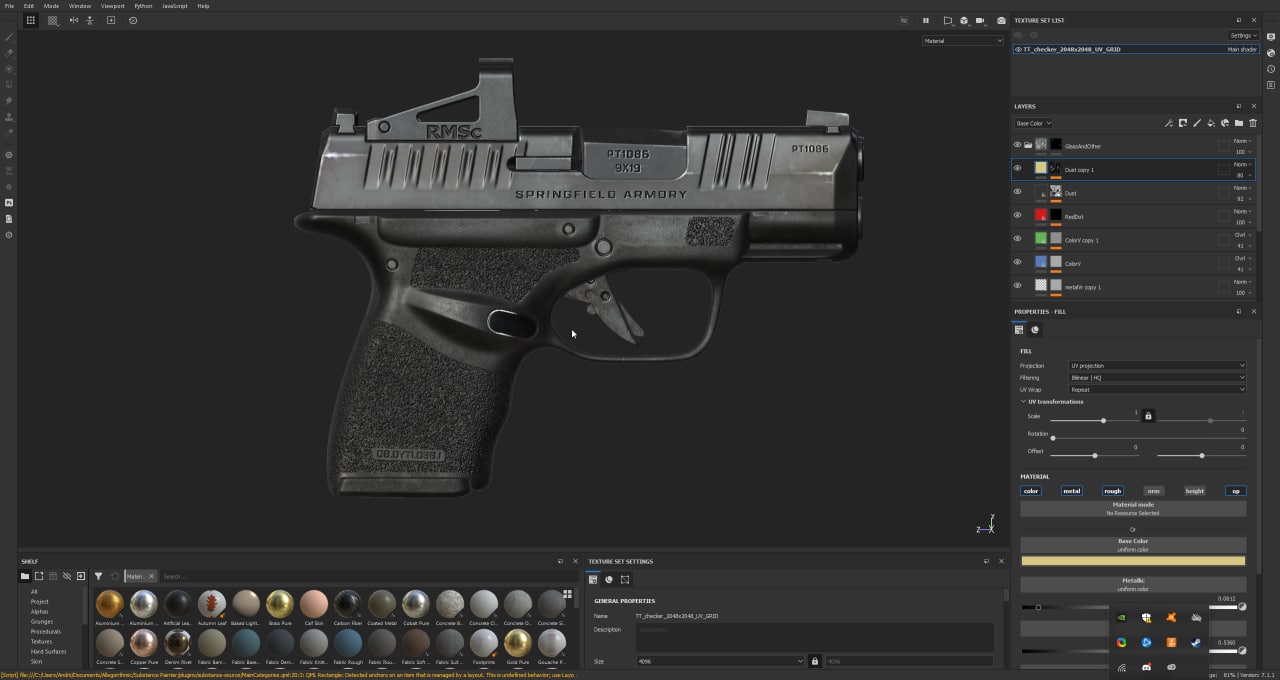1280x680 pixels.
Task: Add a mask using Layers toolbar icon
Action: click(x=1182, y=123)
